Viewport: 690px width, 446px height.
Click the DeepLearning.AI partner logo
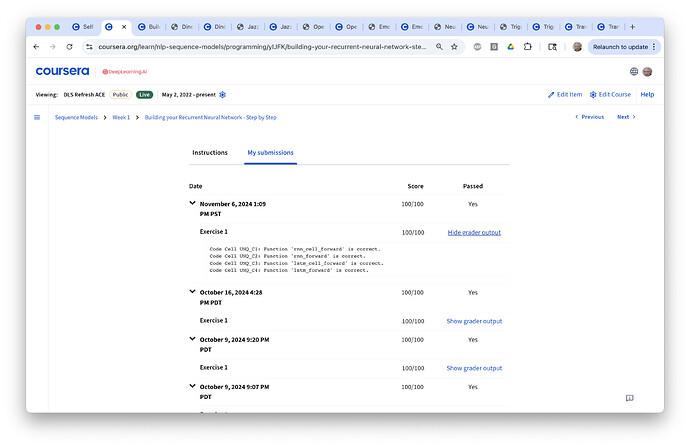tap(125, 72)
